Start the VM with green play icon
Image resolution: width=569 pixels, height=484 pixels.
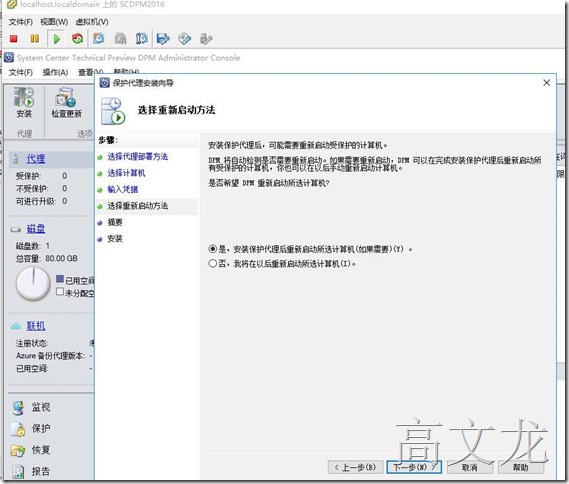coord(57,39)
